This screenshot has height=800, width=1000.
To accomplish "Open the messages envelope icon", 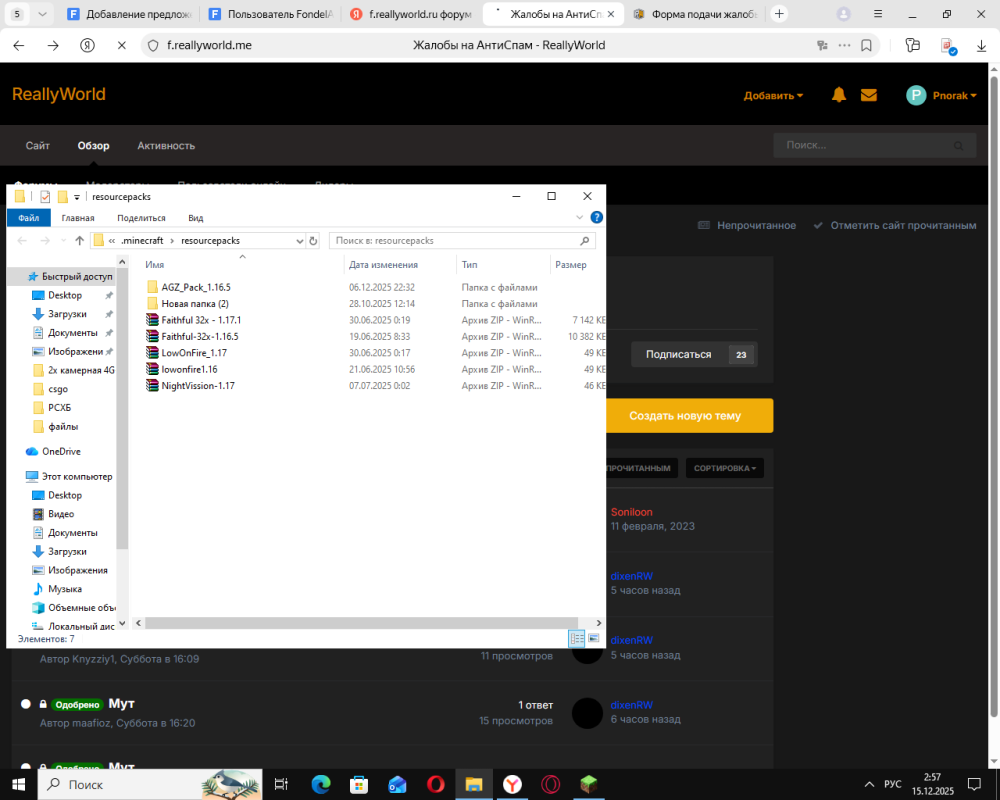I will click(x=869, y=95).
